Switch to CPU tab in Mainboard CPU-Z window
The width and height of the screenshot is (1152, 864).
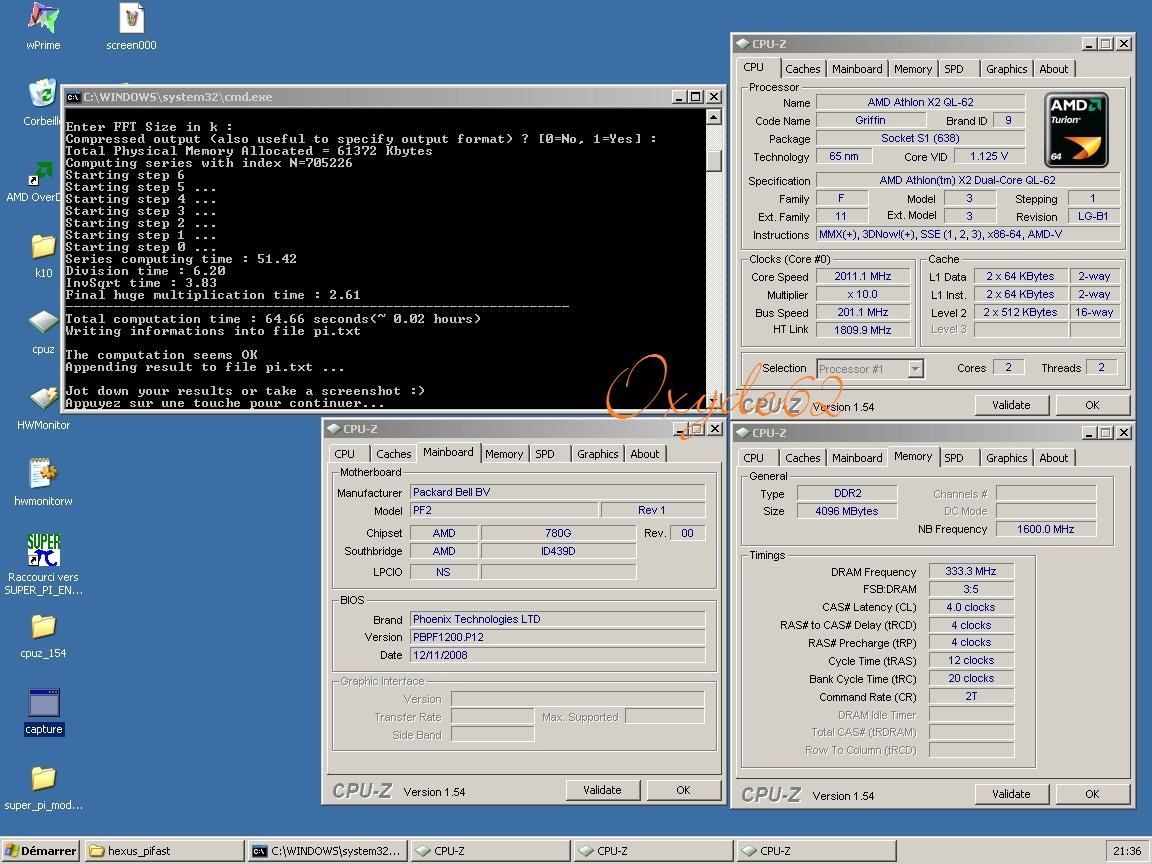345,454
